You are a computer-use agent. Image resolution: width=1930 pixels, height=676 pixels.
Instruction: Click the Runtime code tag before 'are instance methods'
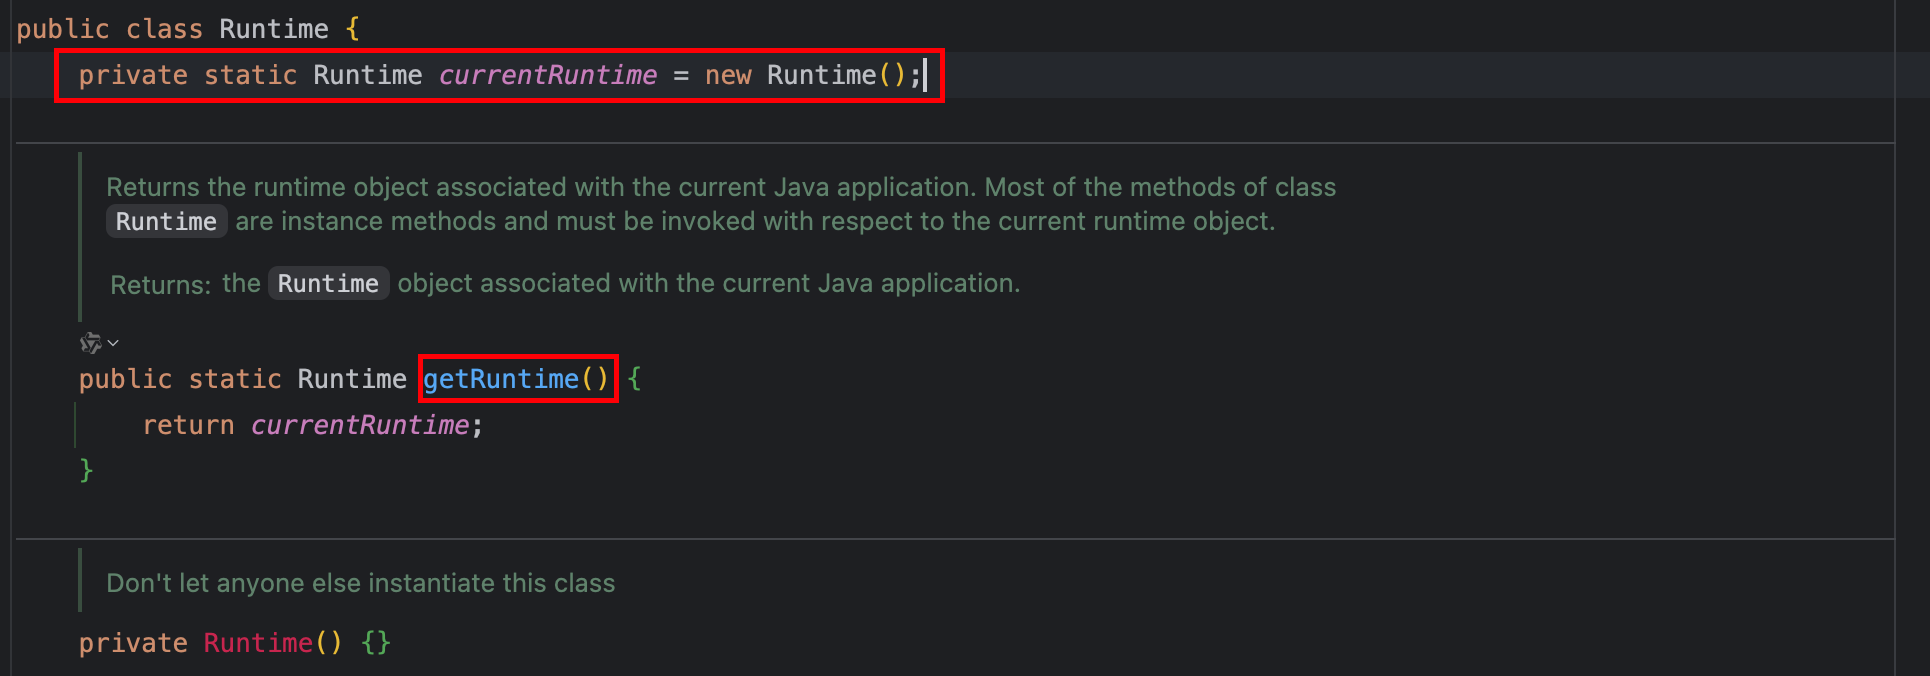point(166,222)
